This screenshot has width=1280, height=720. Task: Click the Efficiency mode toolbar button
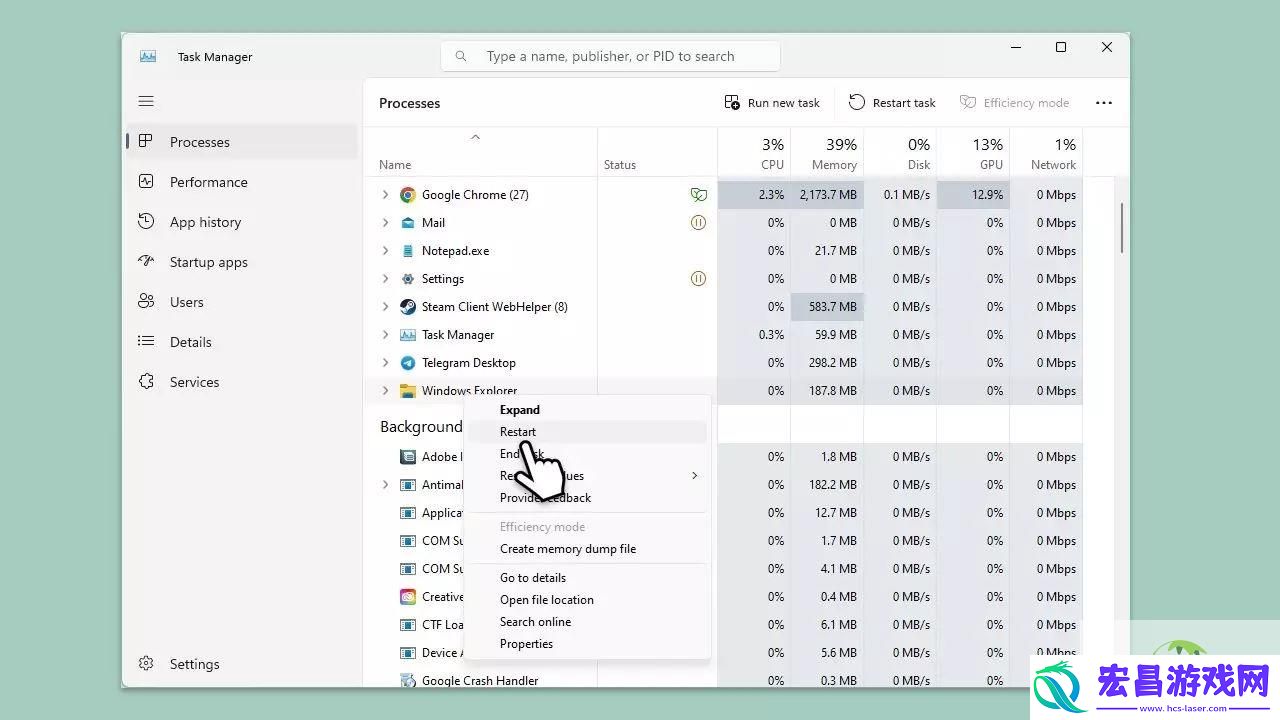[x=1014, y=103]
